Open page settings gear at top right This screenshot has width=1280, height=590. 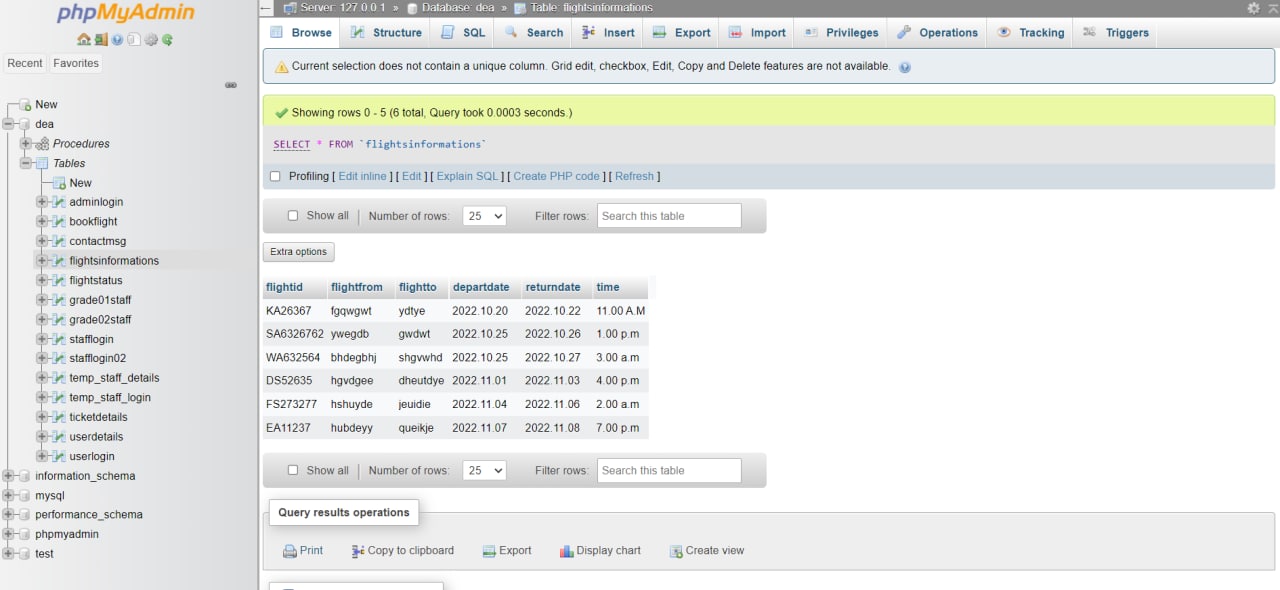tap(1254, 8)
